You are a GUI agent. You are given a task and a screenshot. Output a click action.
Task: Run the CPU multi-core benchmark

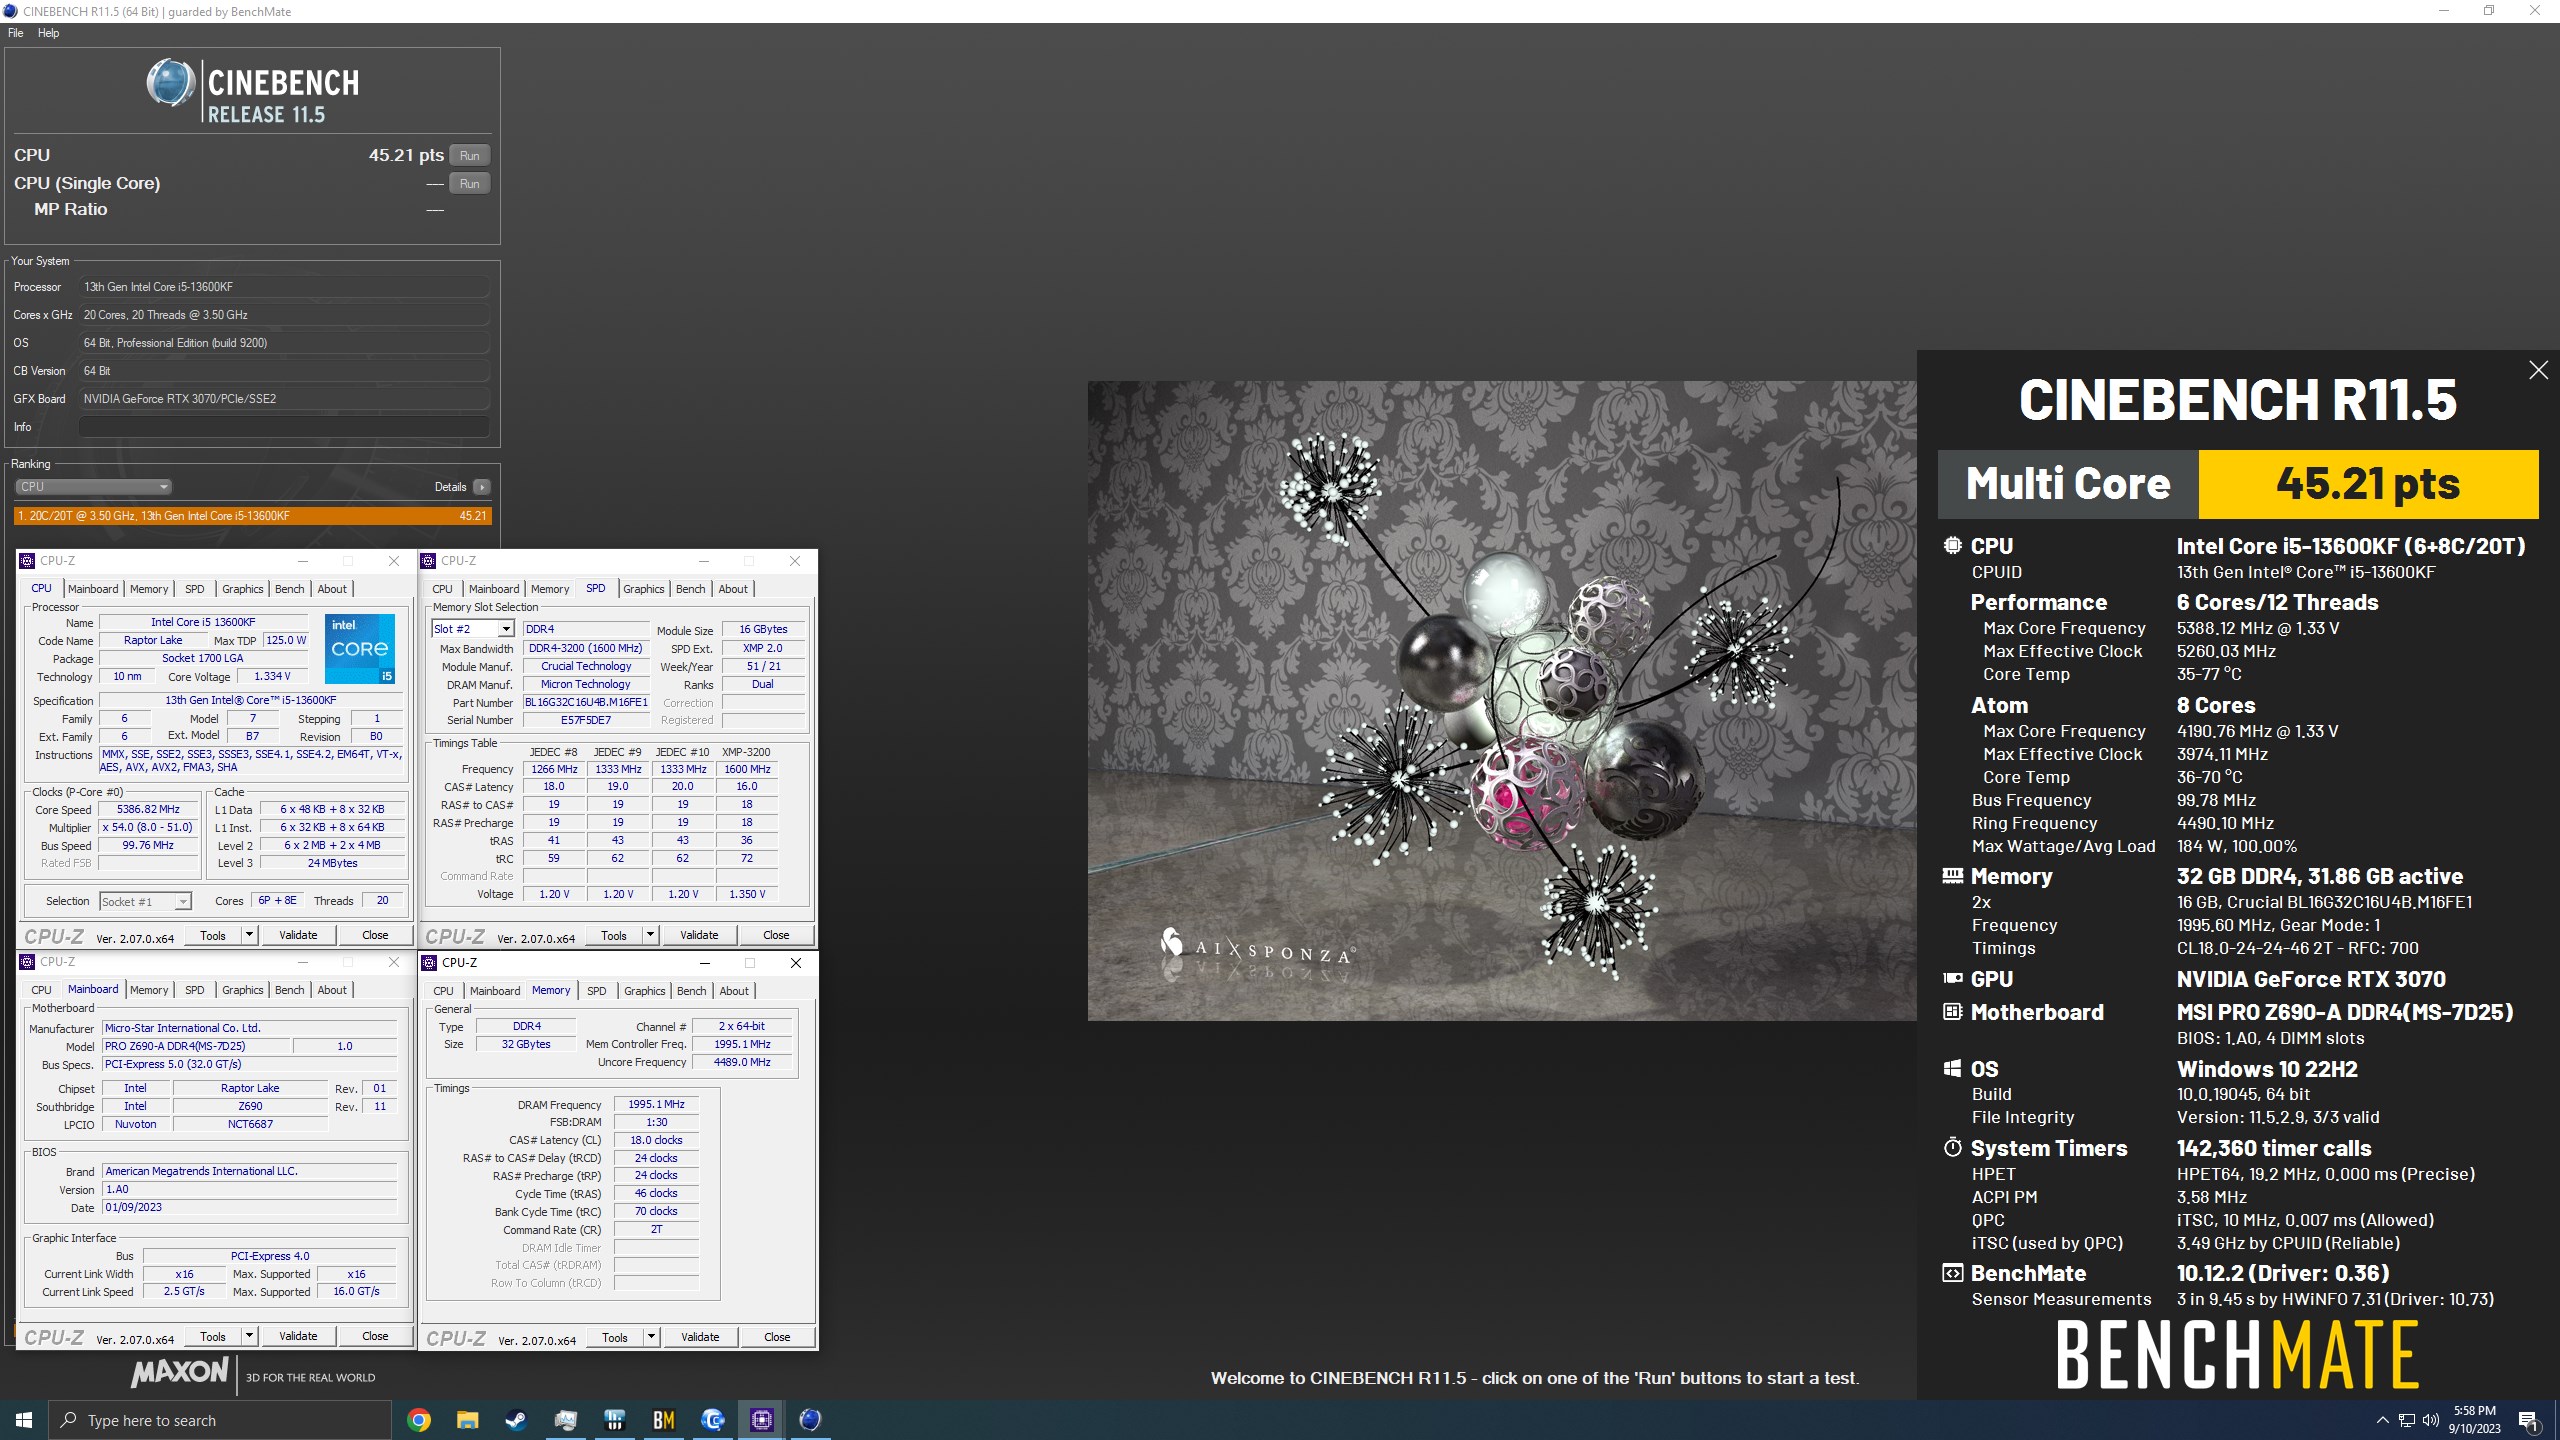pyautogui.click(x=469, y=155)
